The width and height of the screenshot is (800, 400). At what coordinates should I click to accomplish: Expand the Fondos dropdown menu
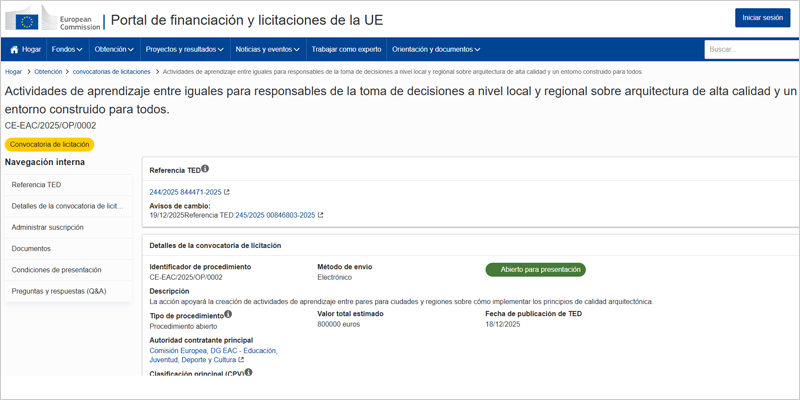[x=67, y=49]
